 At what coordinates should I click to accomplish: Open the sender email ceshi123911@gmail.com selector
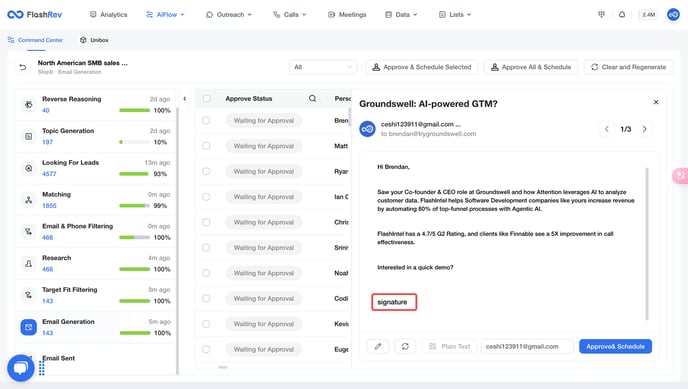(527, 346)
